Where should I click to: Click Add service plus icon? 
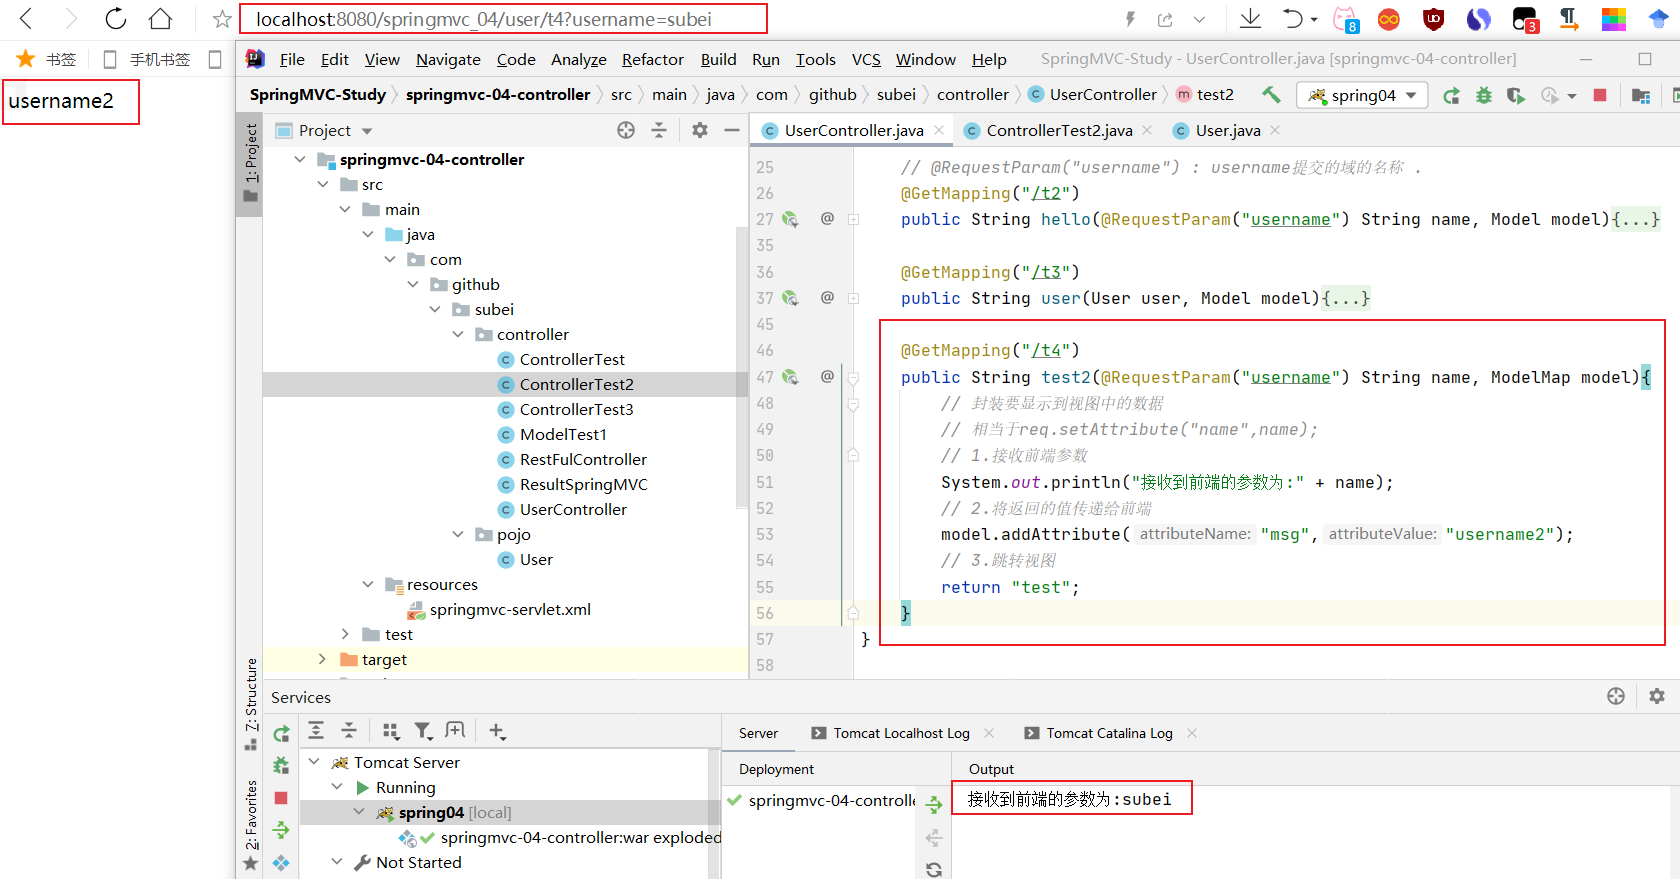[x=497, y=731]
